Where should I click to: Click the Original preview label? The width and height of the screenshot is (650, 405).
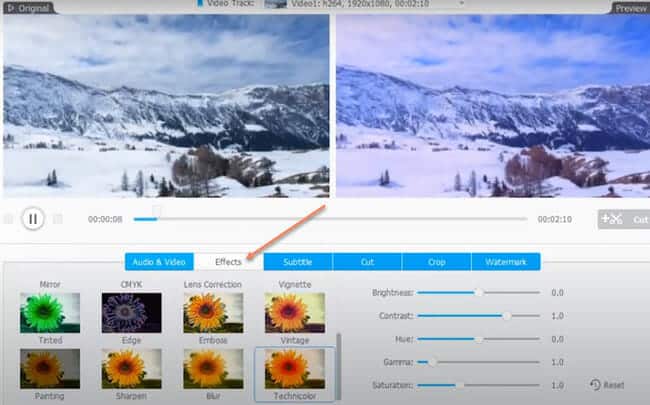coord(28,7)
